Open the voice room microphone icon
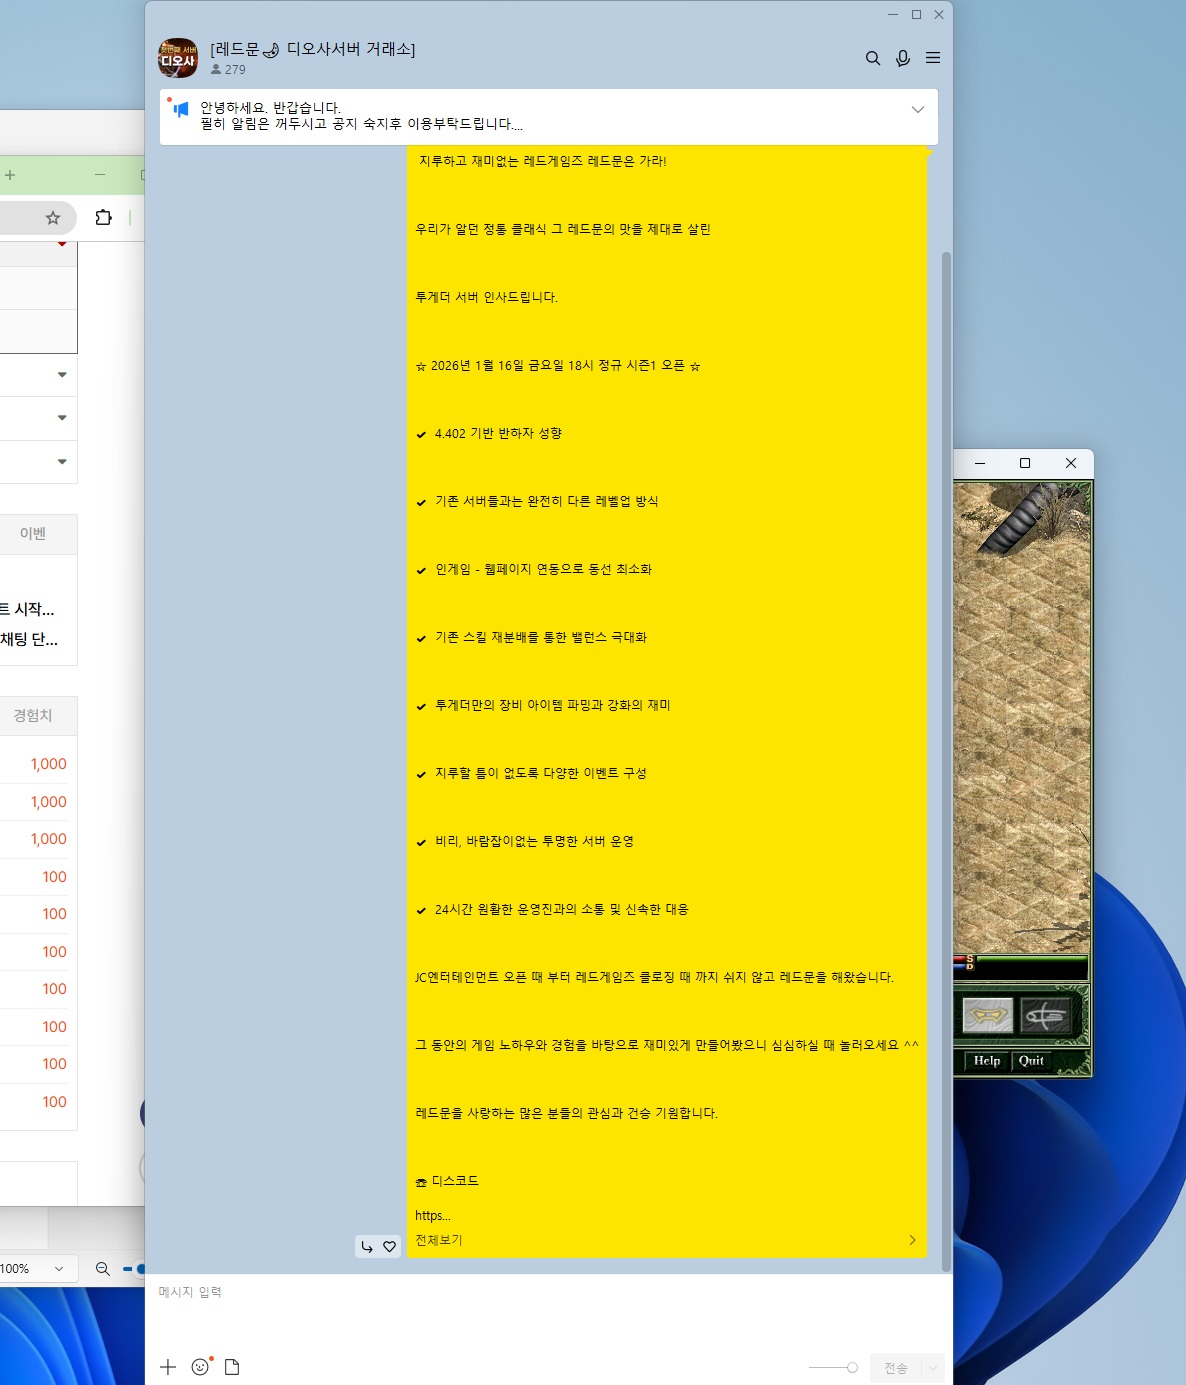 tap(902, 58)
